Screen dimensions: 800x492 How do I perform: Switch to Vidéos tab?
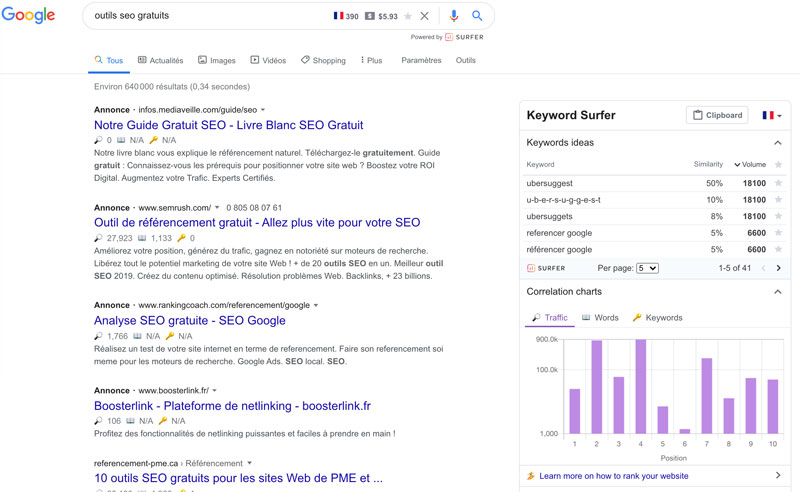tap(268, 60)
